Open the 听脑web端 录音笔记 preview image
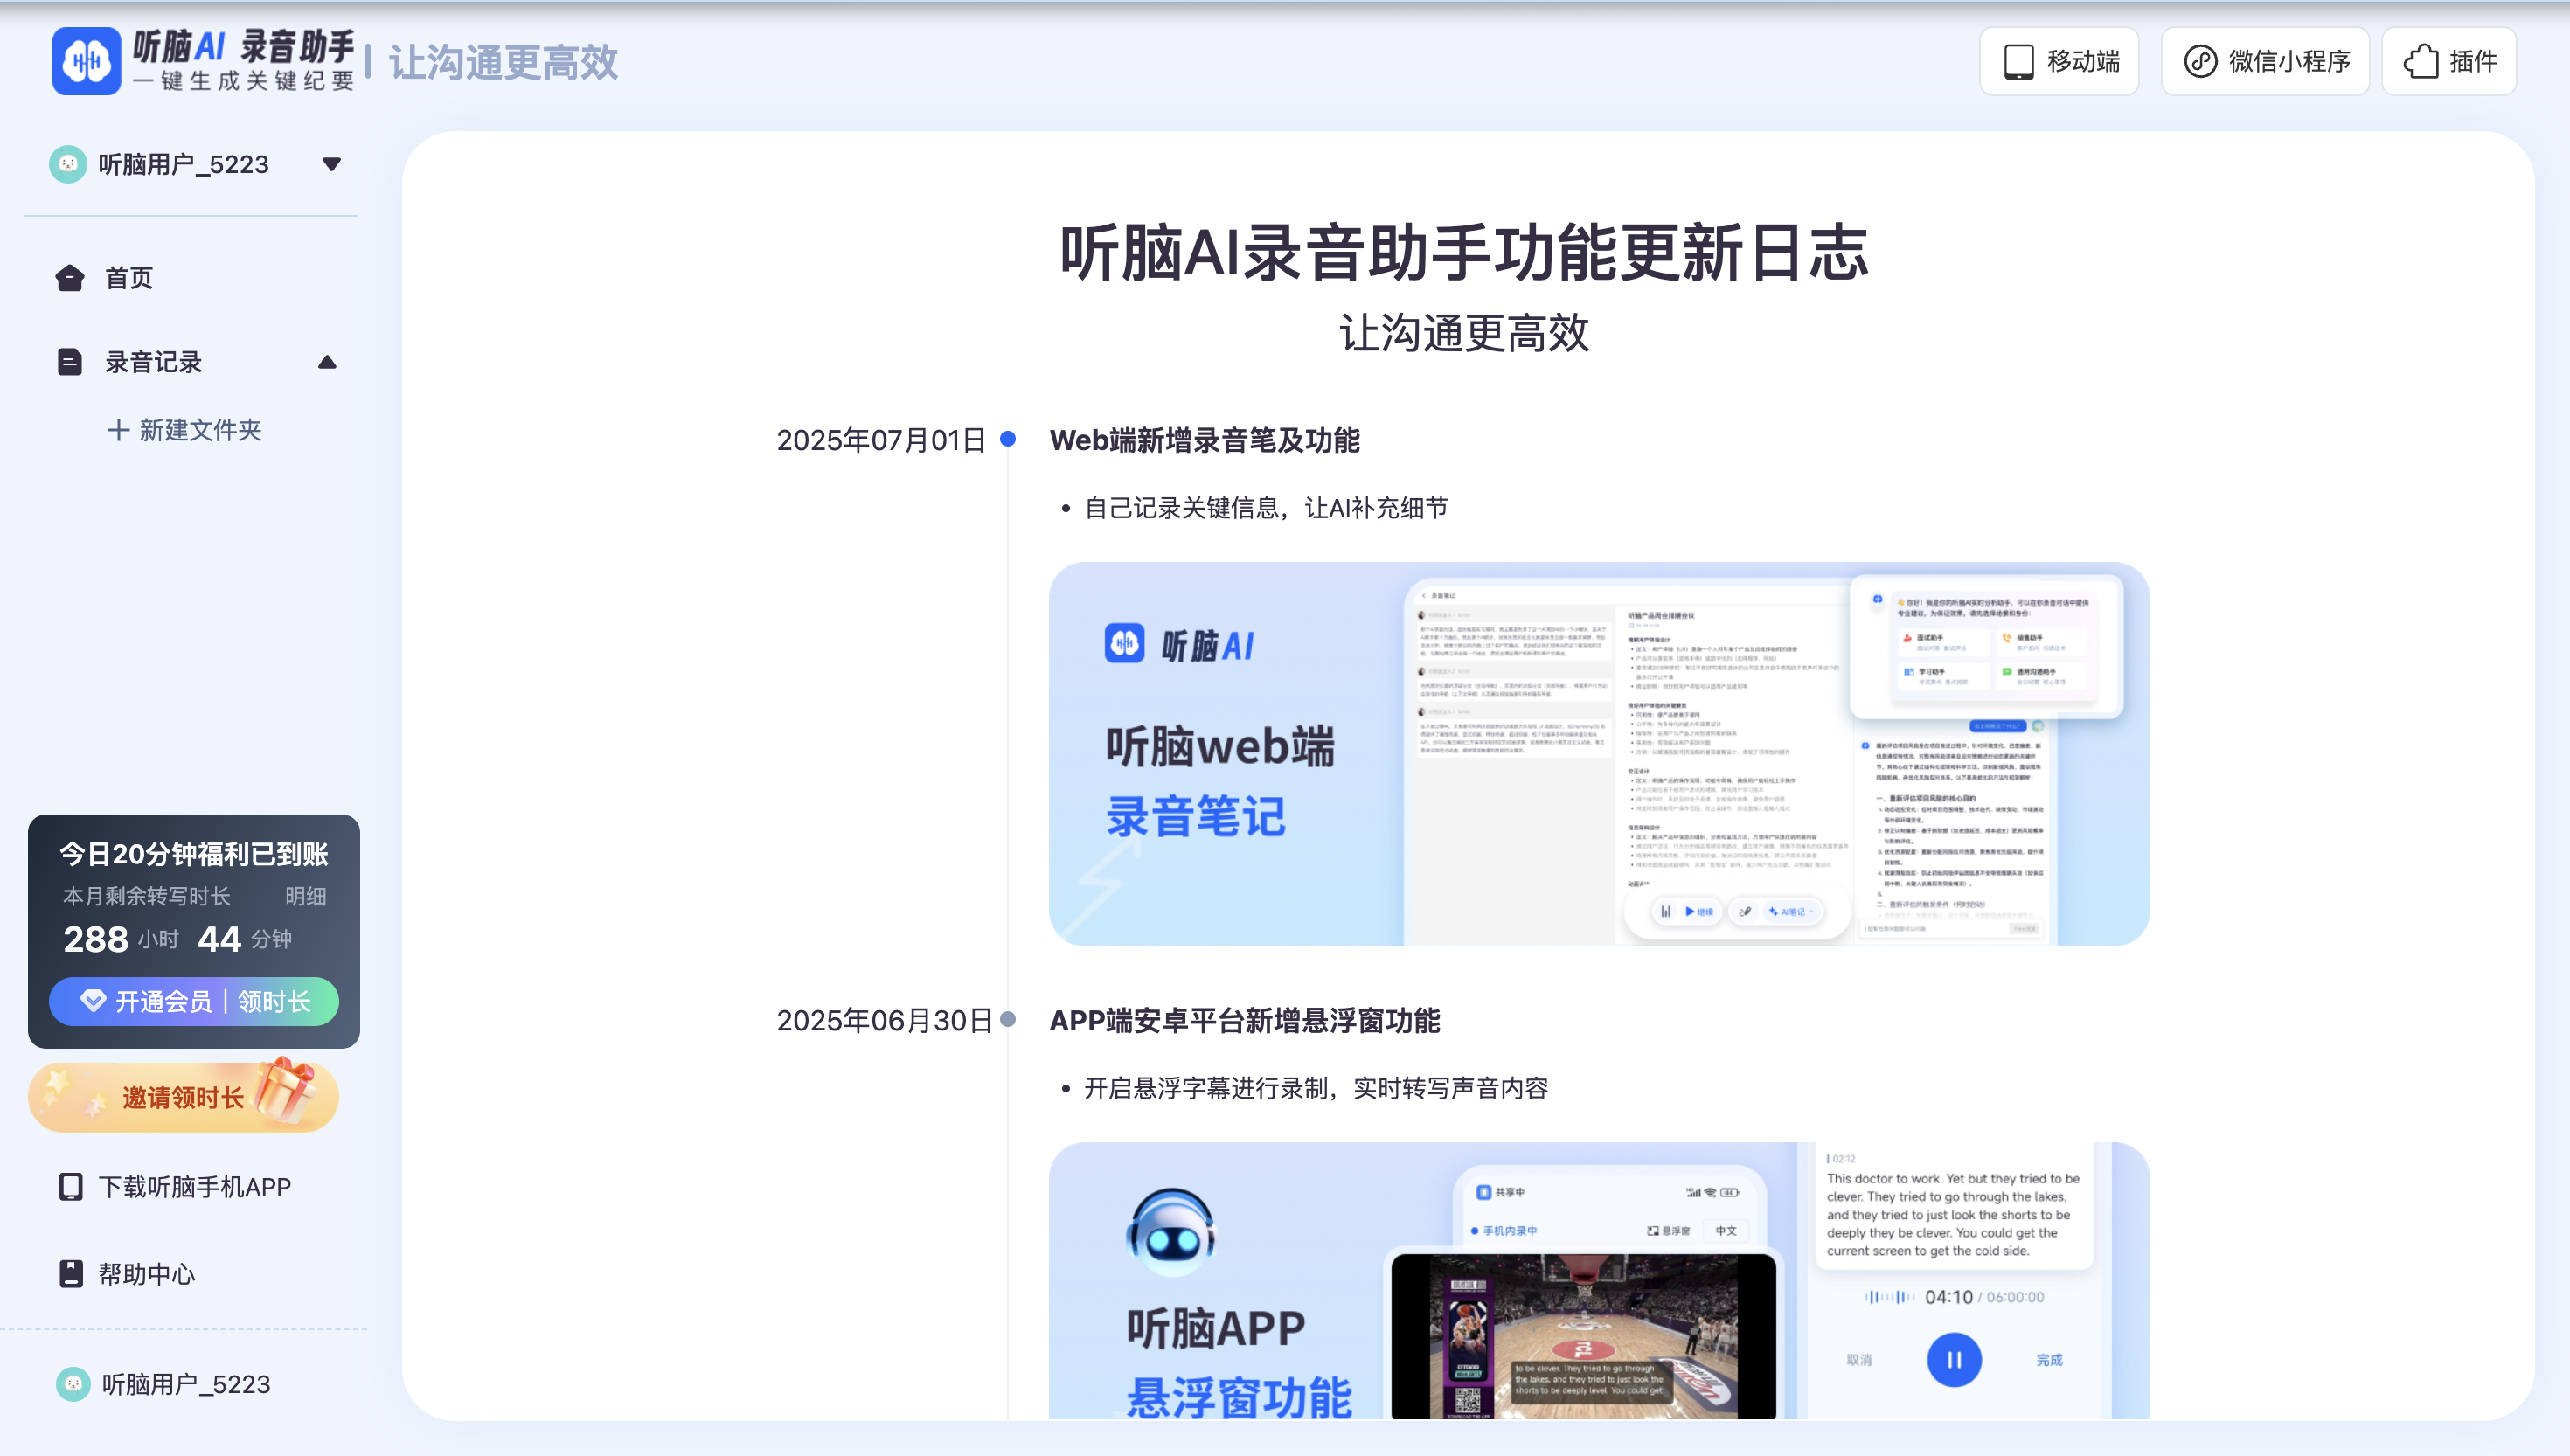 [1598, 754]
